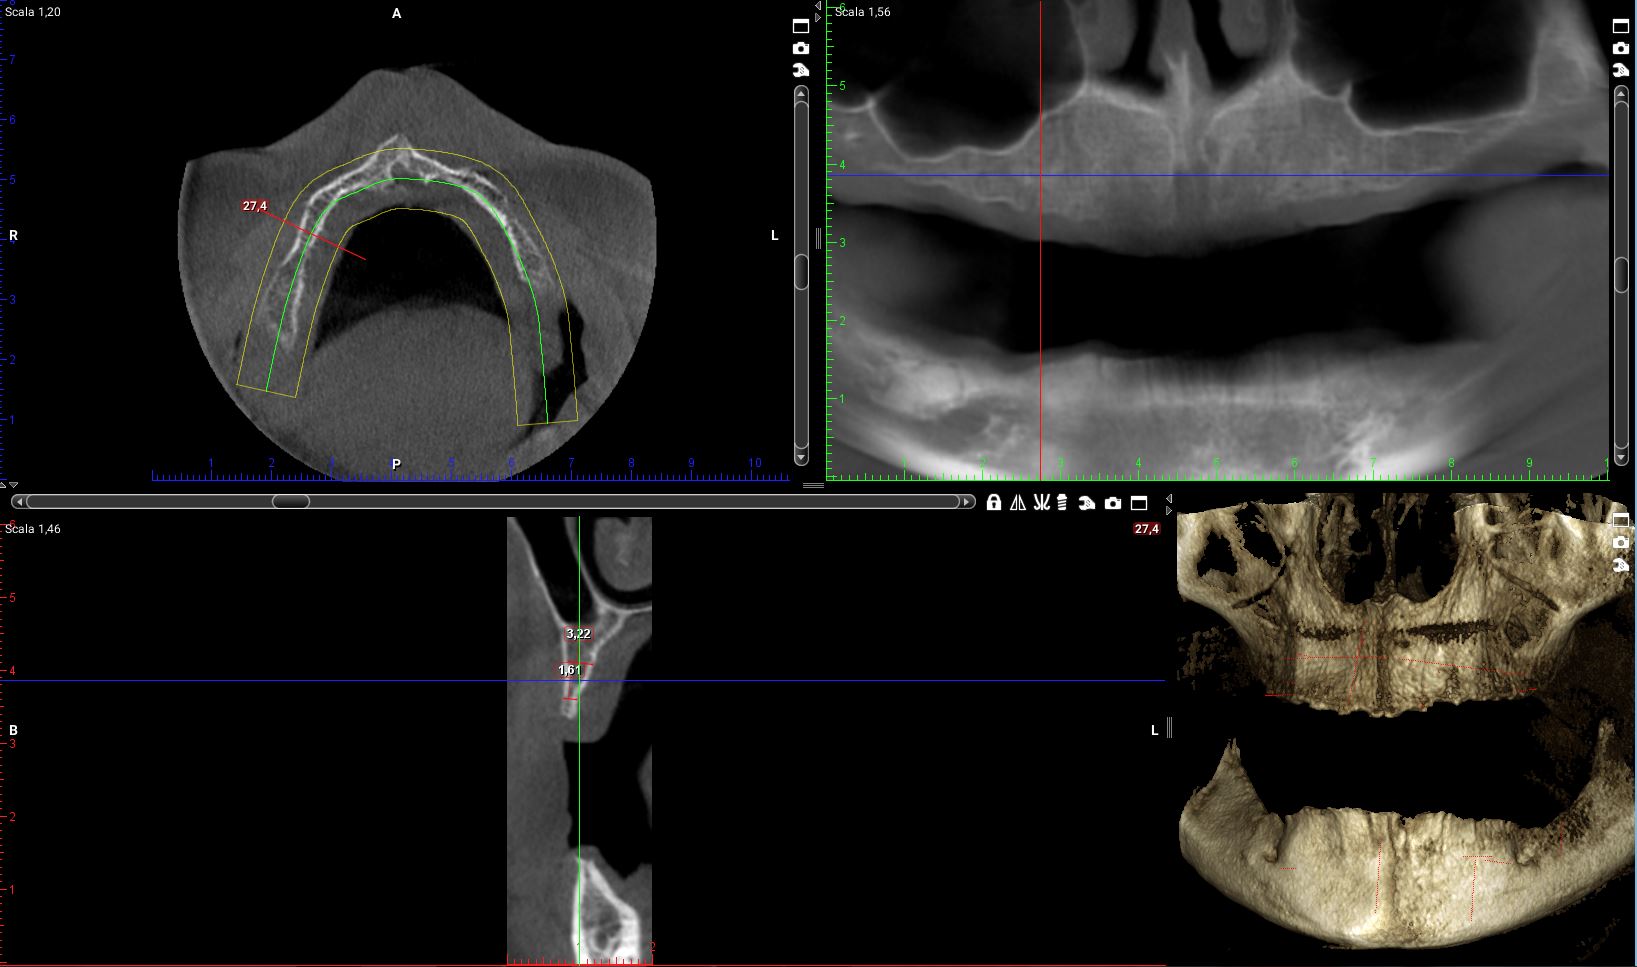1637x967 pixels.
Task: Select the implant screw placement tool
Action: point(1063,503)
